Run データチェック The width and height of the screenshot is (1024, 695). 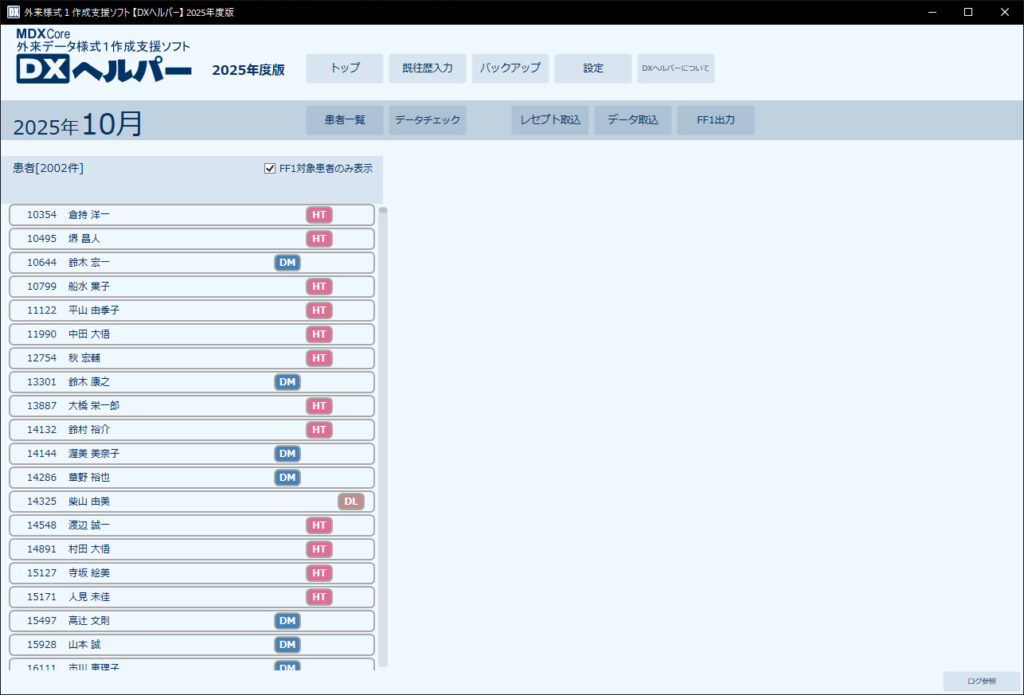[x=427, y=120]
